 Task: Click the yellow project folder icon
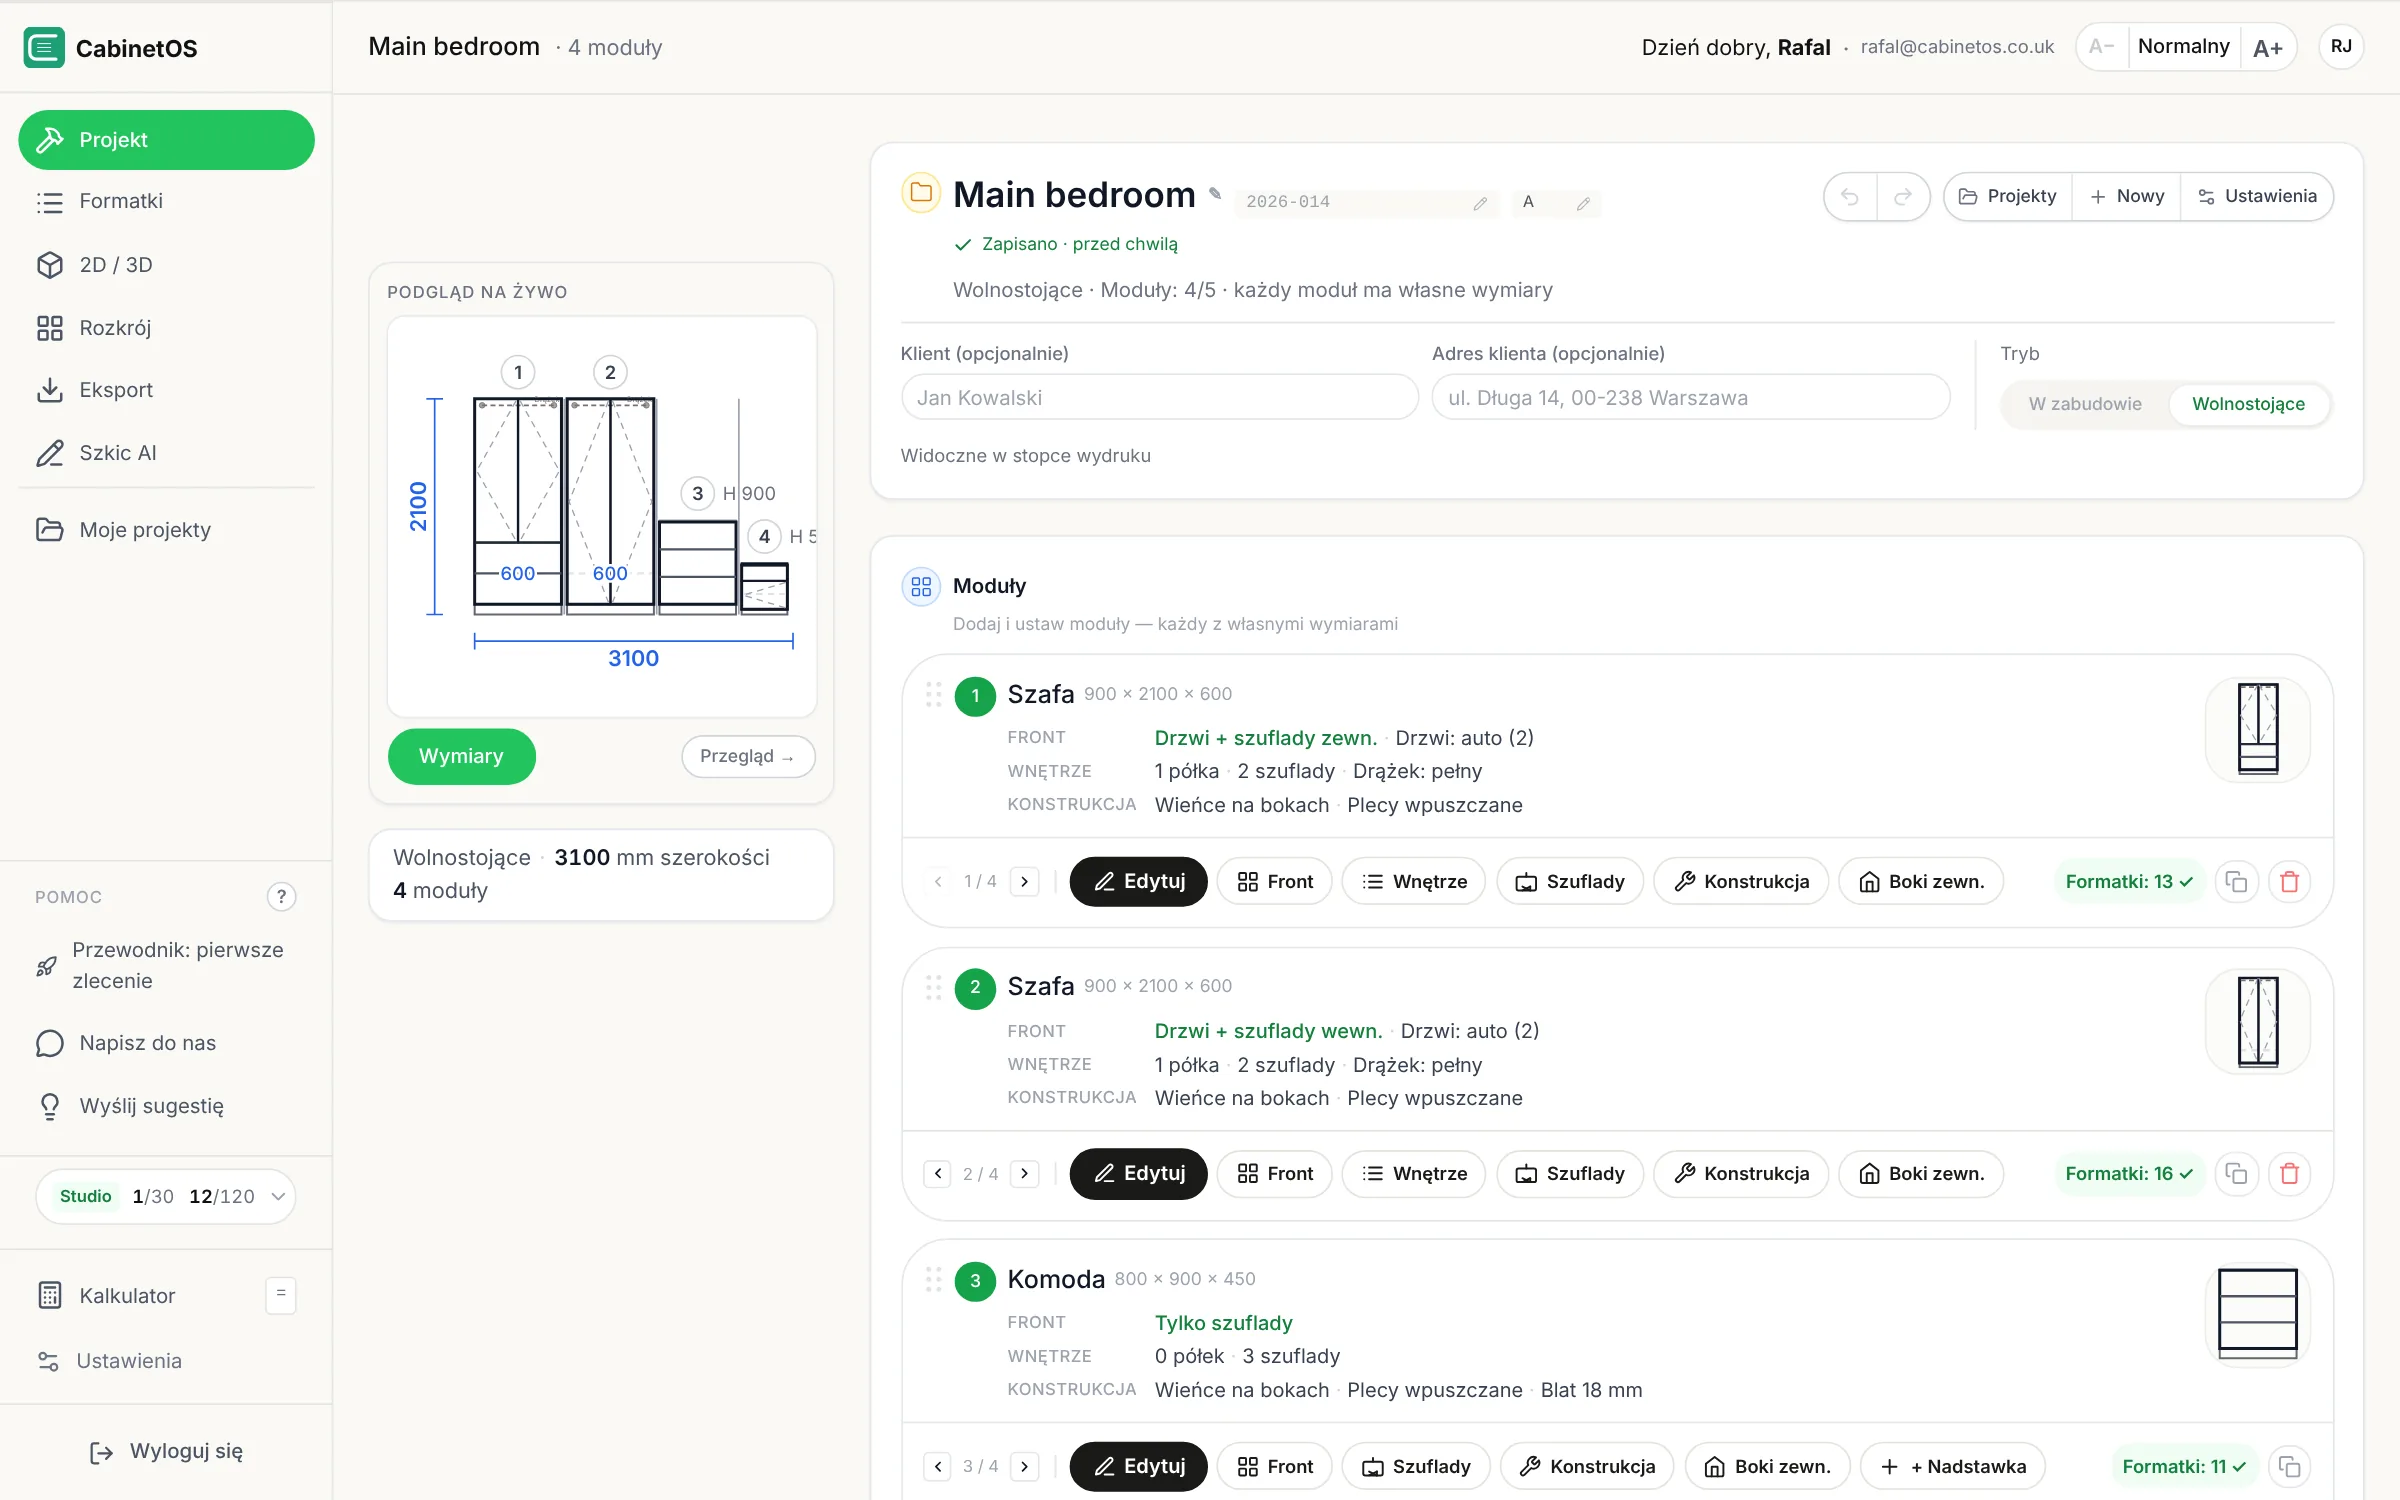click(x=921, y=192)
